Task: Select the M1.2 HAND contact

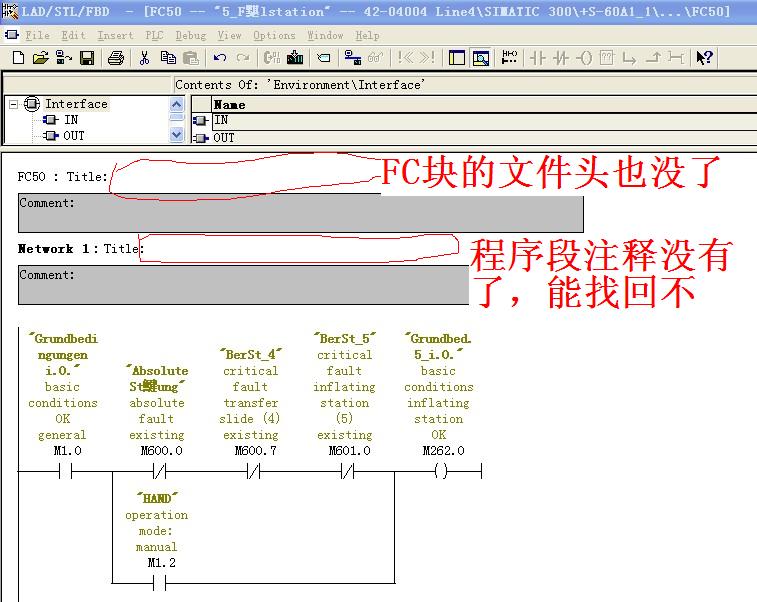Action: coord(159,584)
